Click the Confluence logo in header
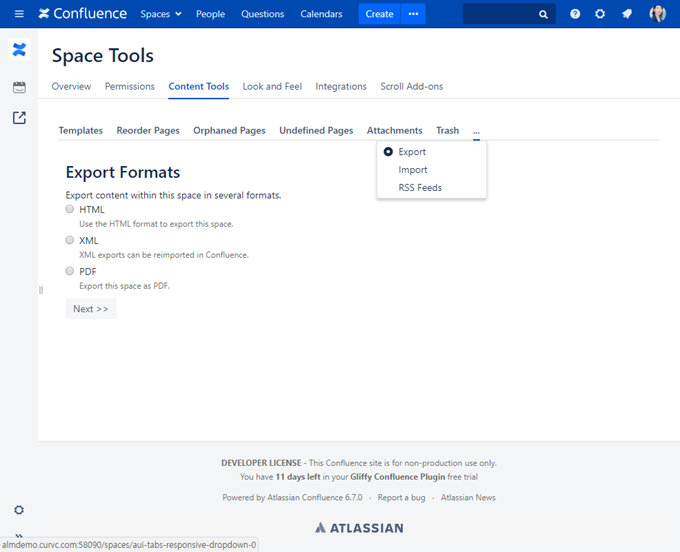680x552 pixels. point(83,14)
